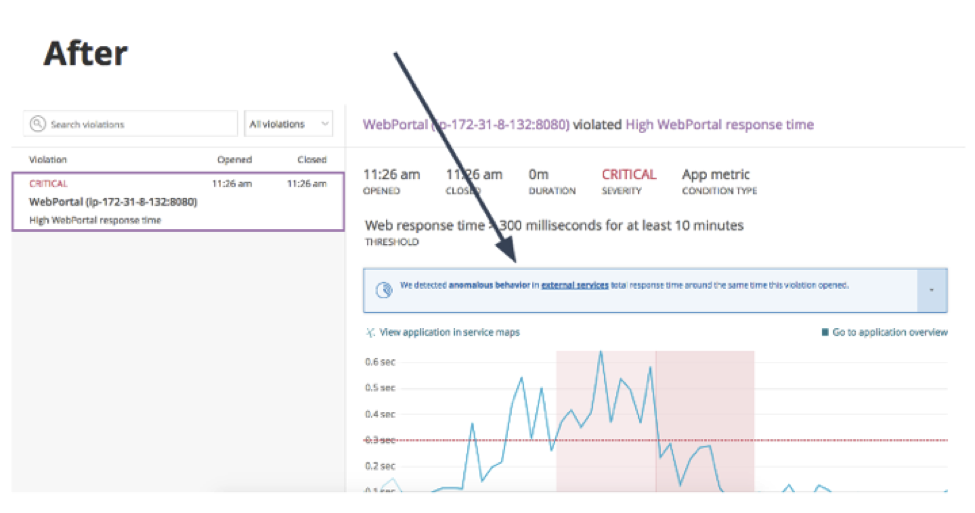Screen dimensions: 975x513
Task: Open the WebPortal (ip-172-31-8-132:8080) header link
Action: (x=466, y=124)
